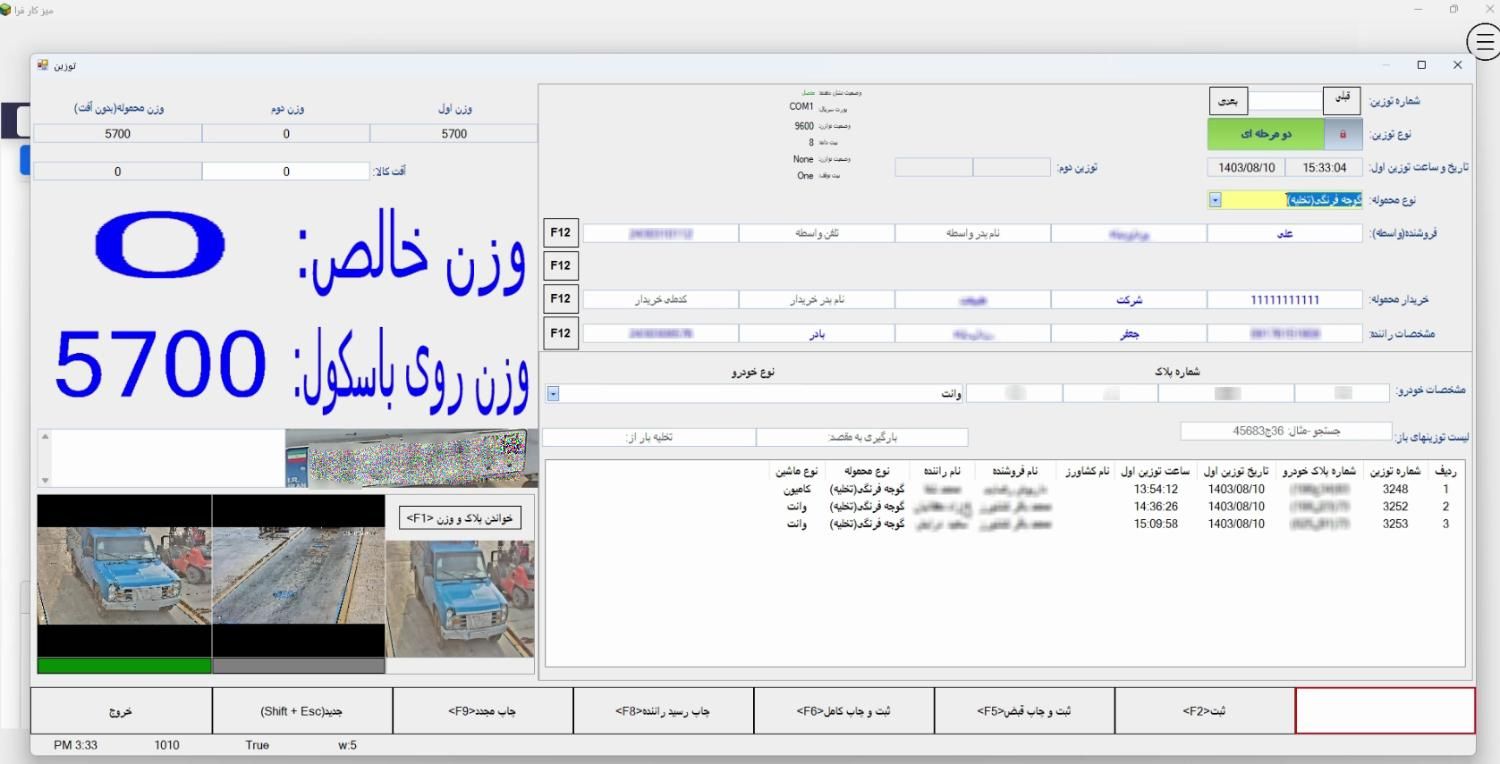
Task: Click the first weighing time 15:33:04 field
Action: 1324,167
